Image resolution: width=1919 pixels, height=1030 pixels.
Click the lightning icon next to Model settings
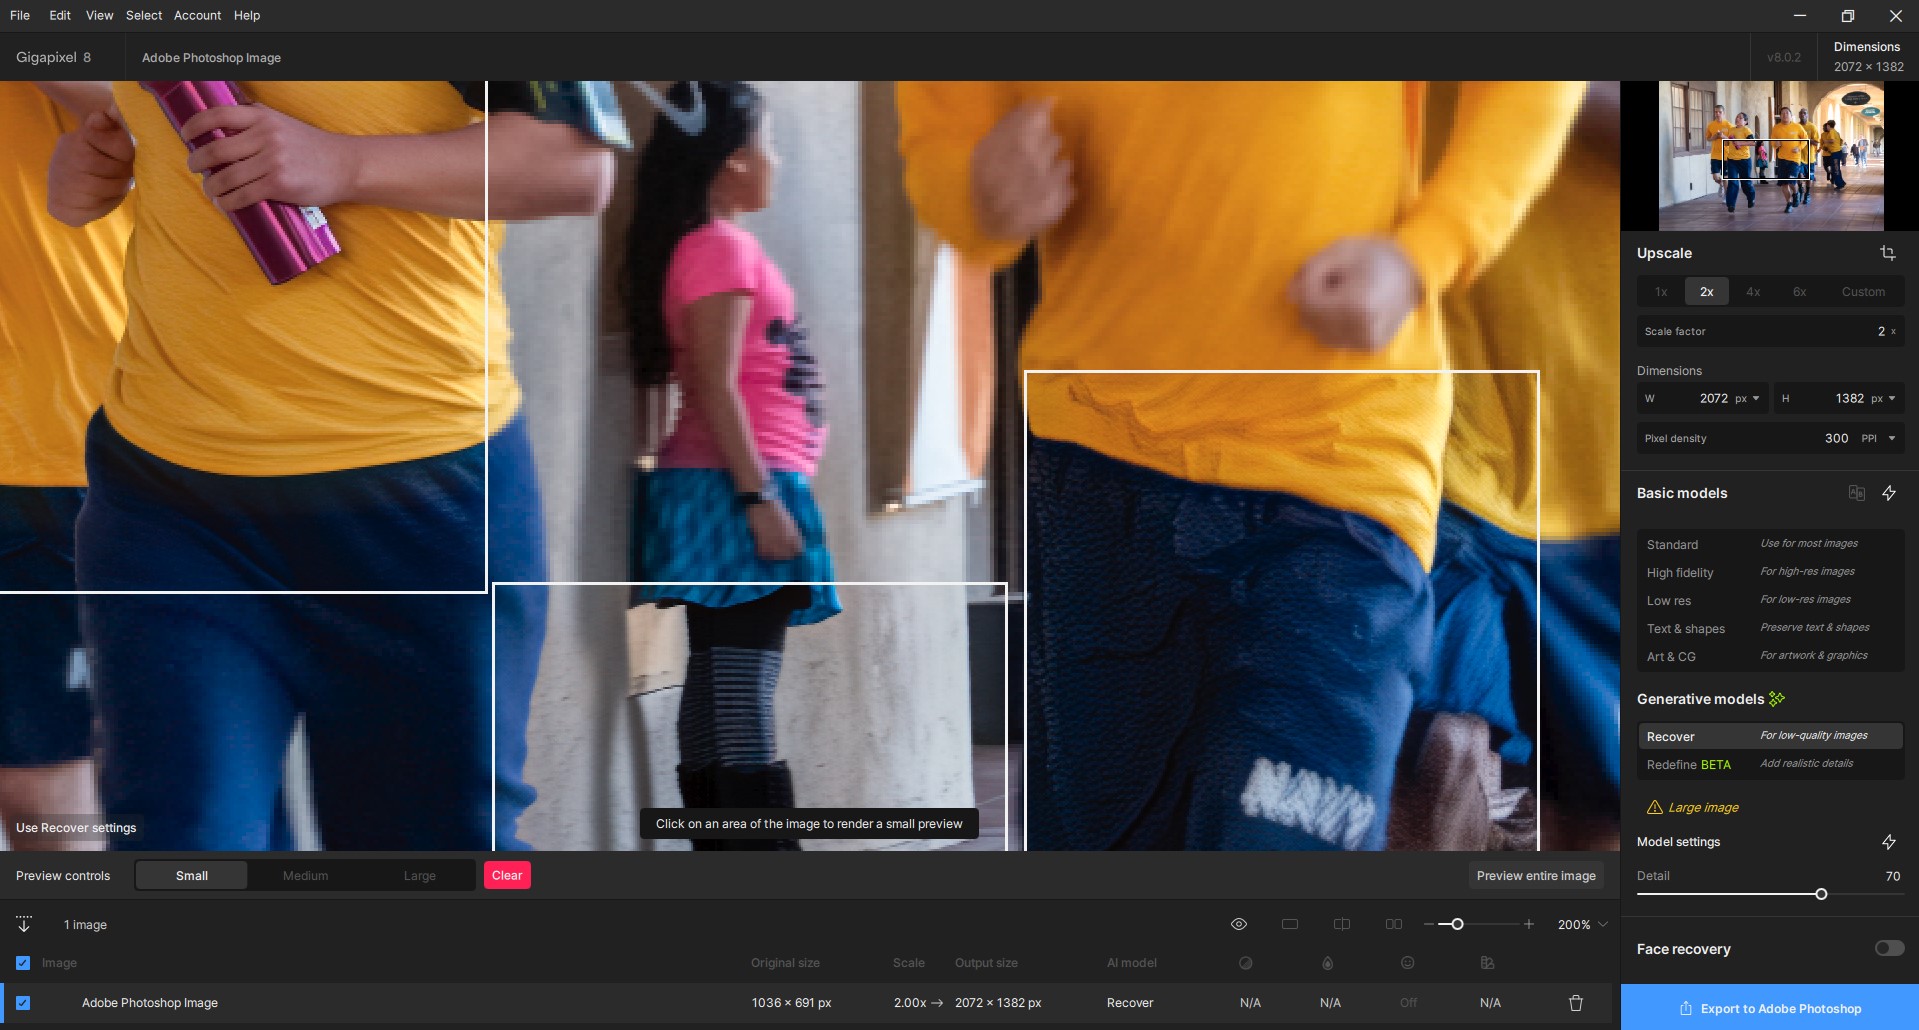1888,842
